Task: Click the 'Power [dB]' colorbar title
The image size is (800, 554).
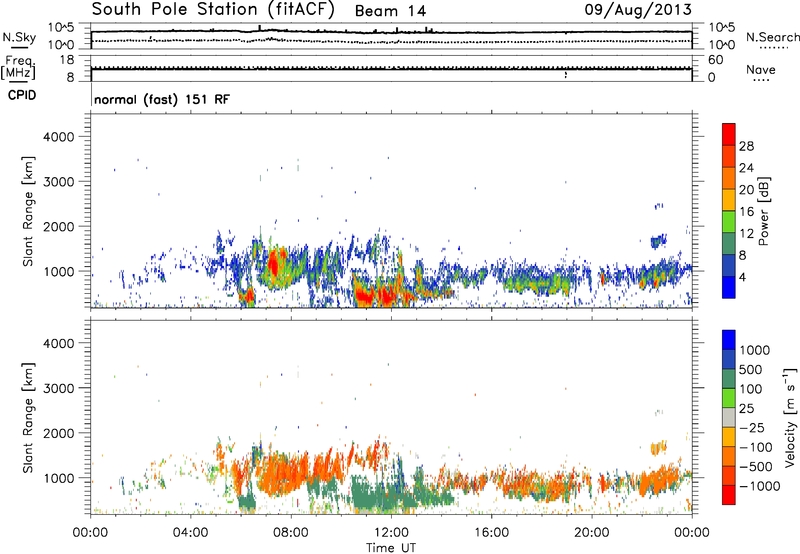Action: 763,211
